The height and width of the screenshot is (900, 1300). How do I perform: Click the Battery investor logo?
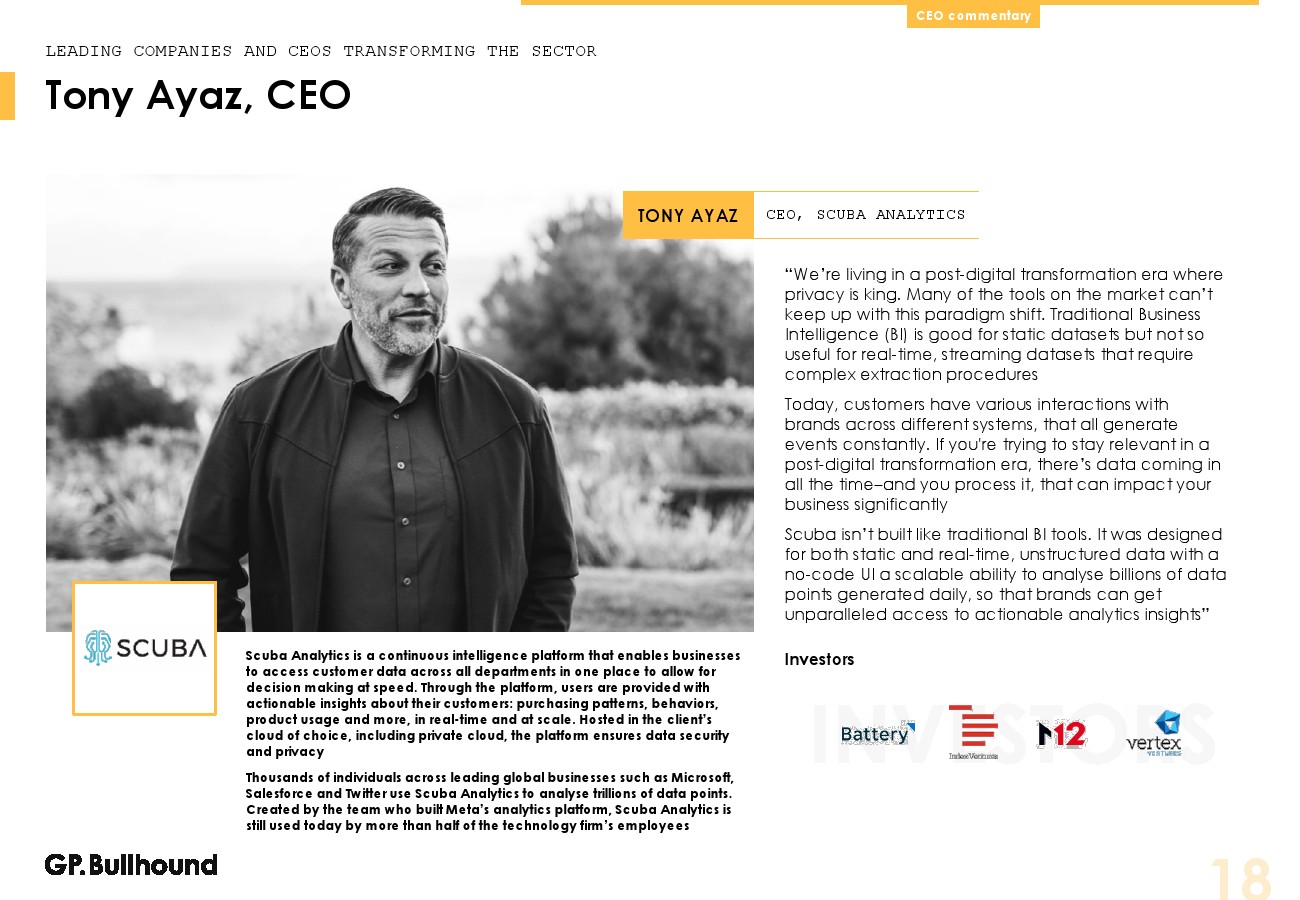click(877, 734)
